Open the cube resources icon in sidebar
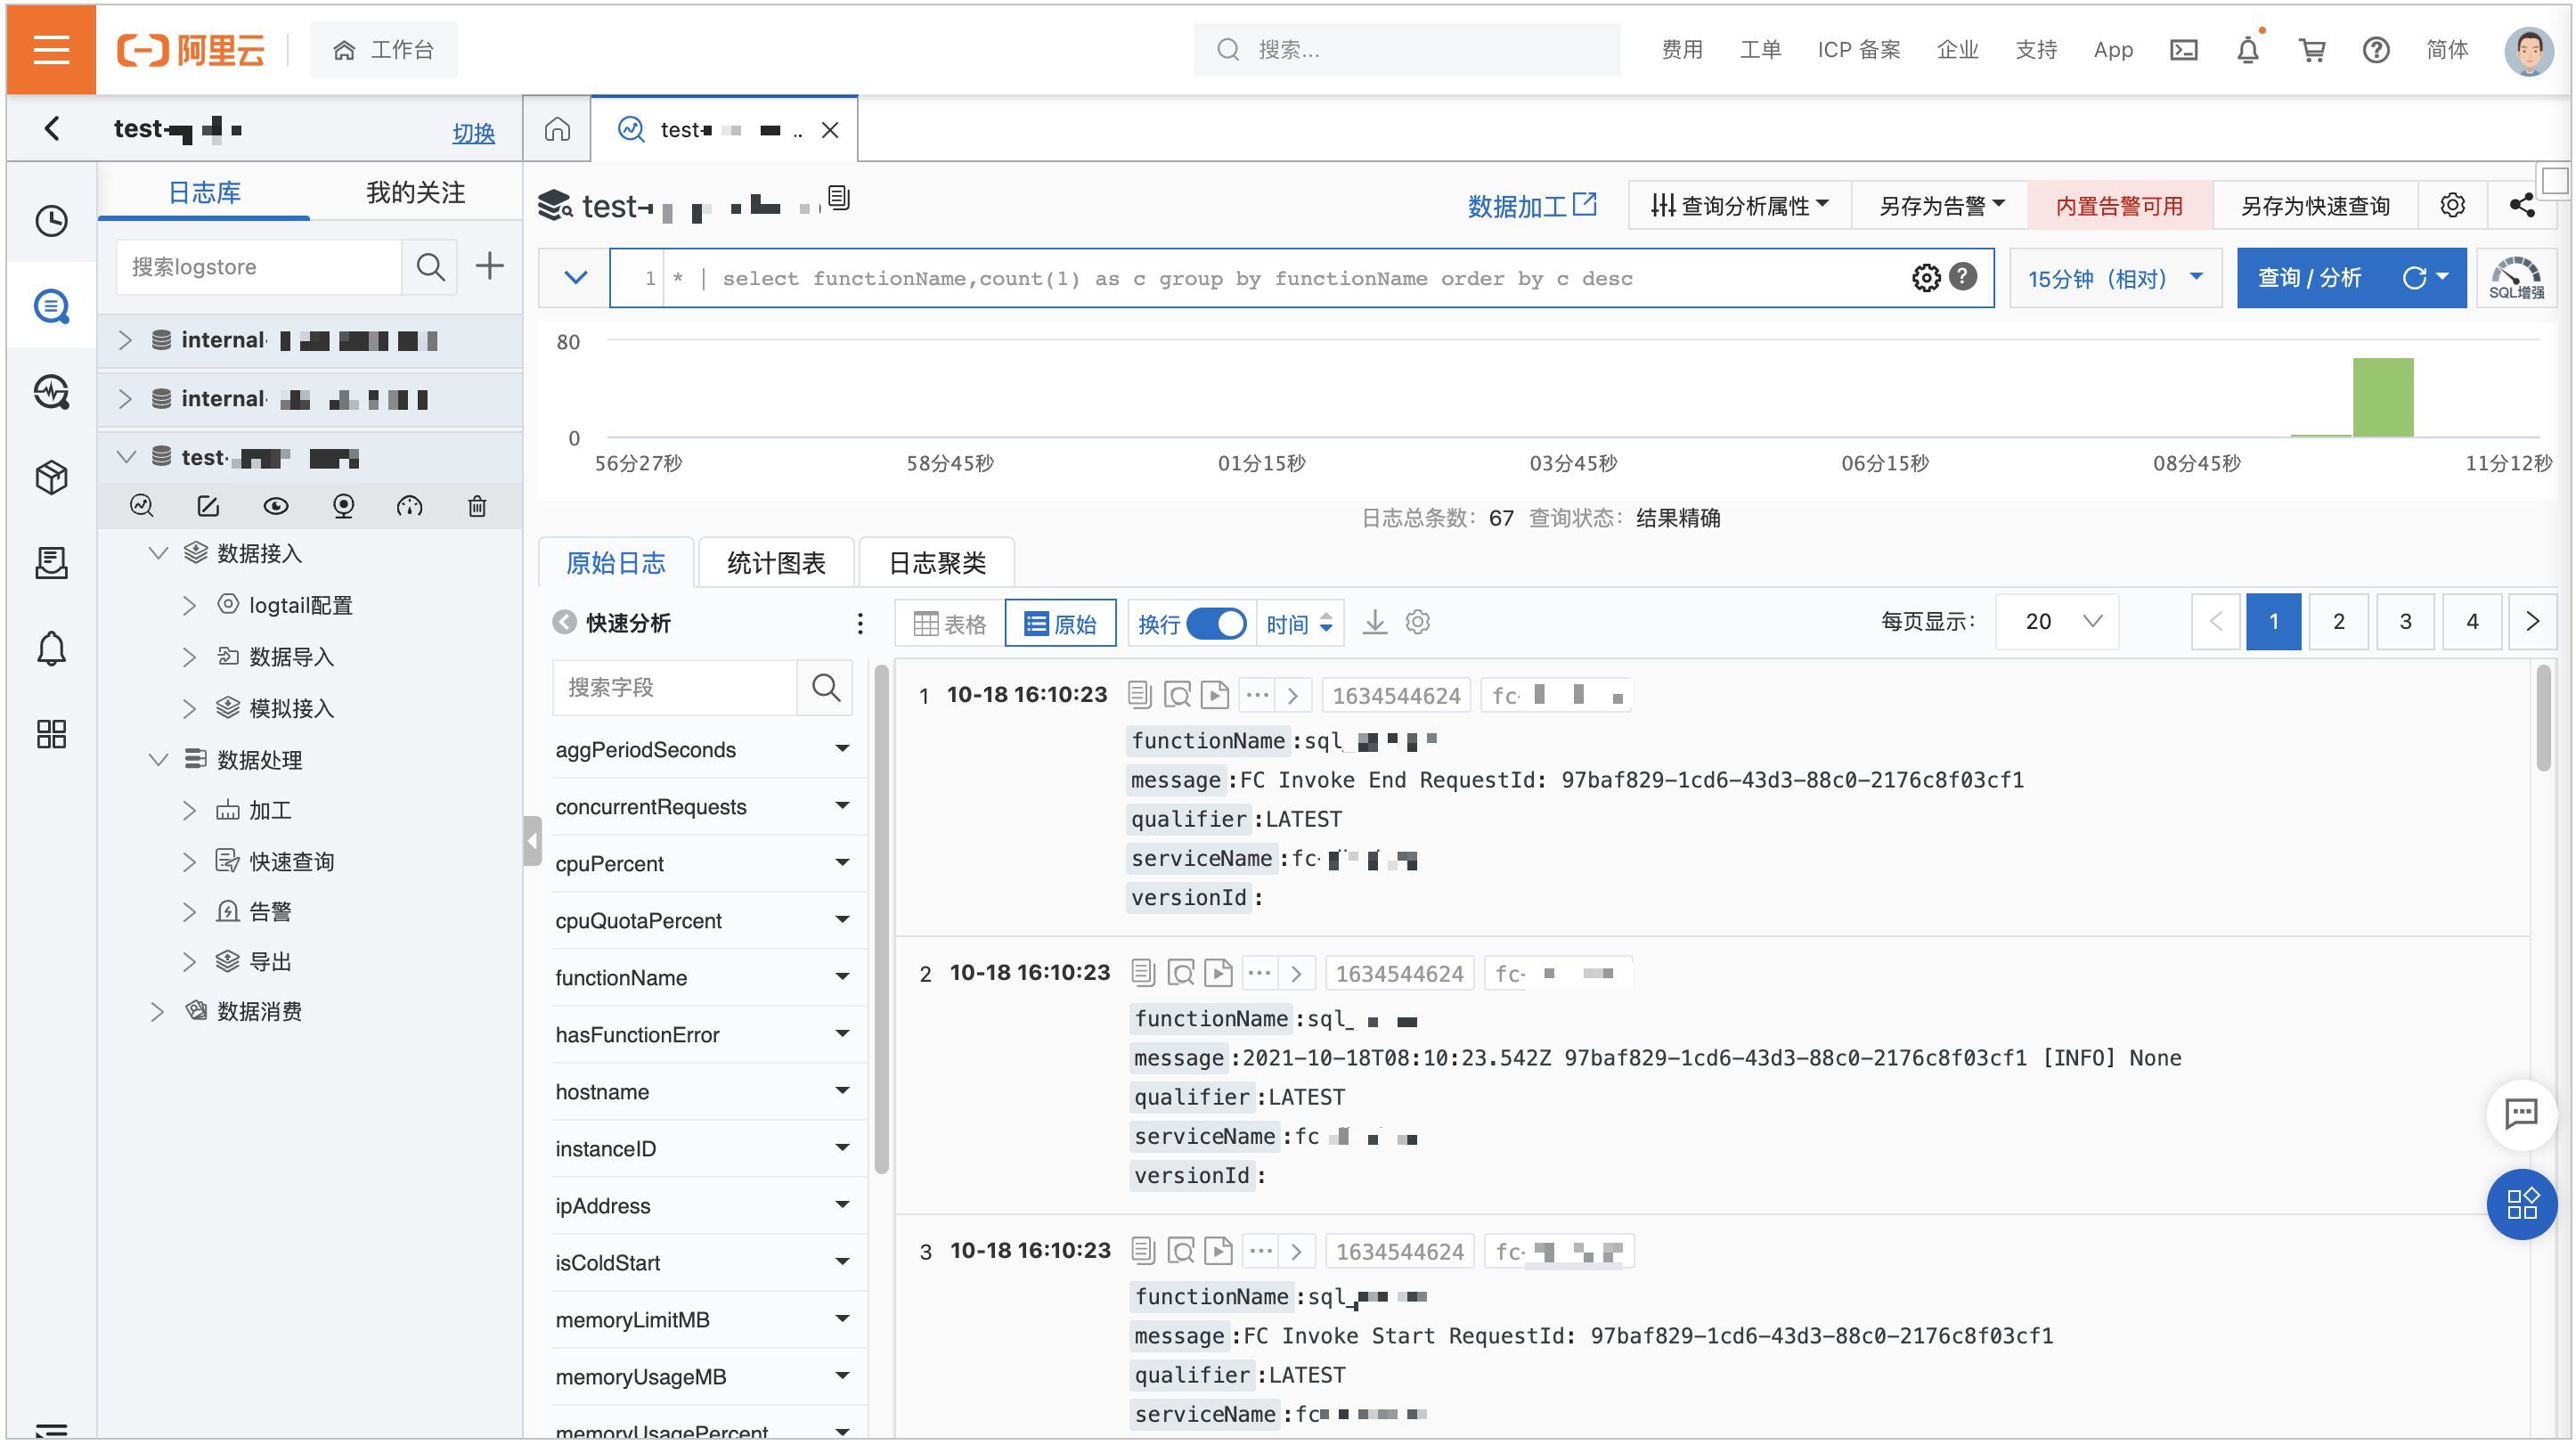Viewport: 2576px width, 1445px height. [51, 477]
